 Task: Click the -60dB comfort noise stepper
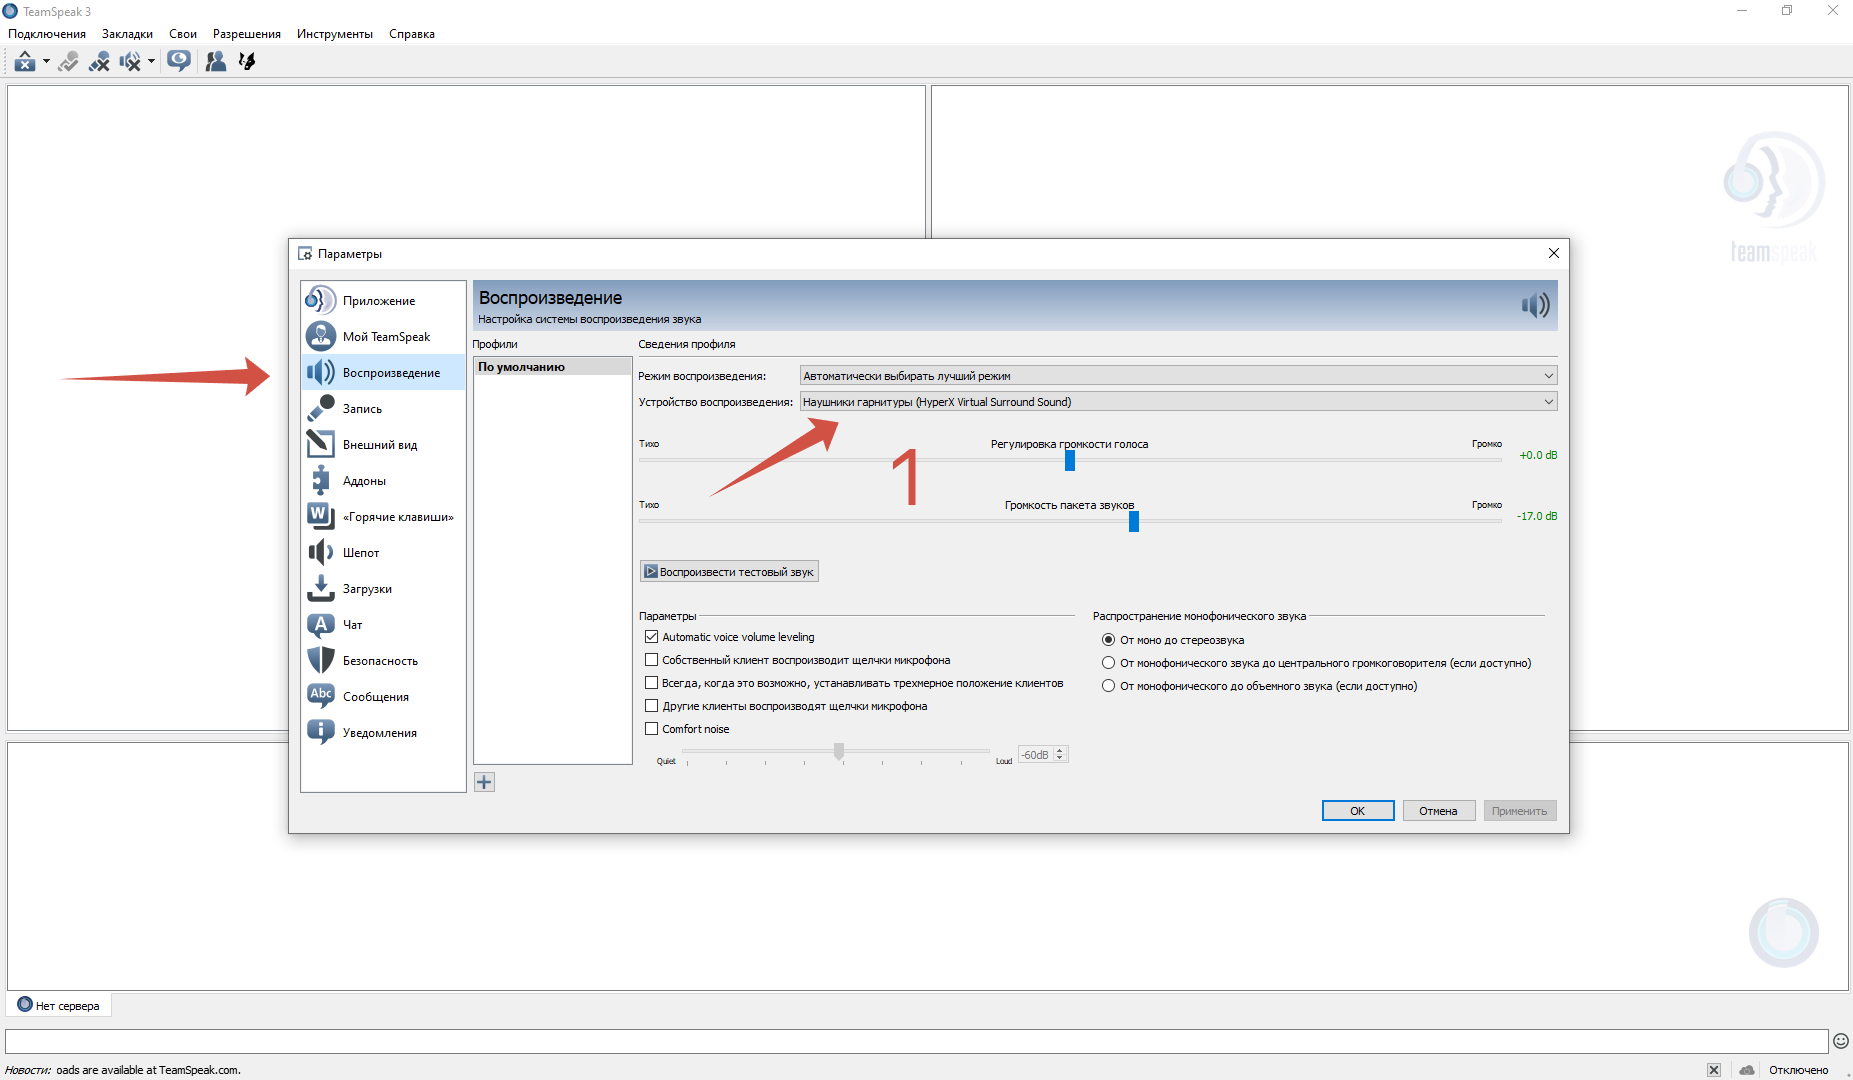point(1043,755)
